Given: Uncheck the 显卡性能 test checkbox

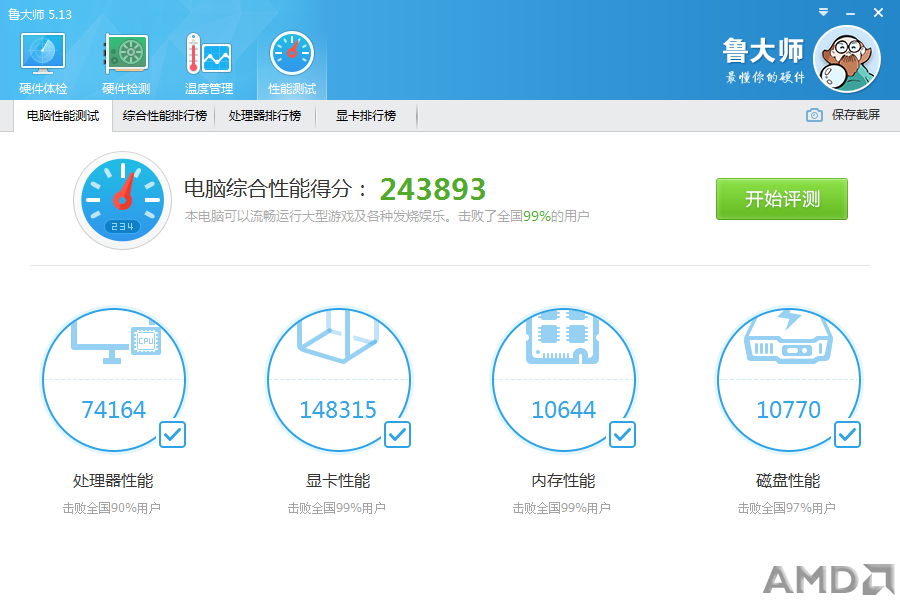Looking at the screenshot, I should coord(397,435).
